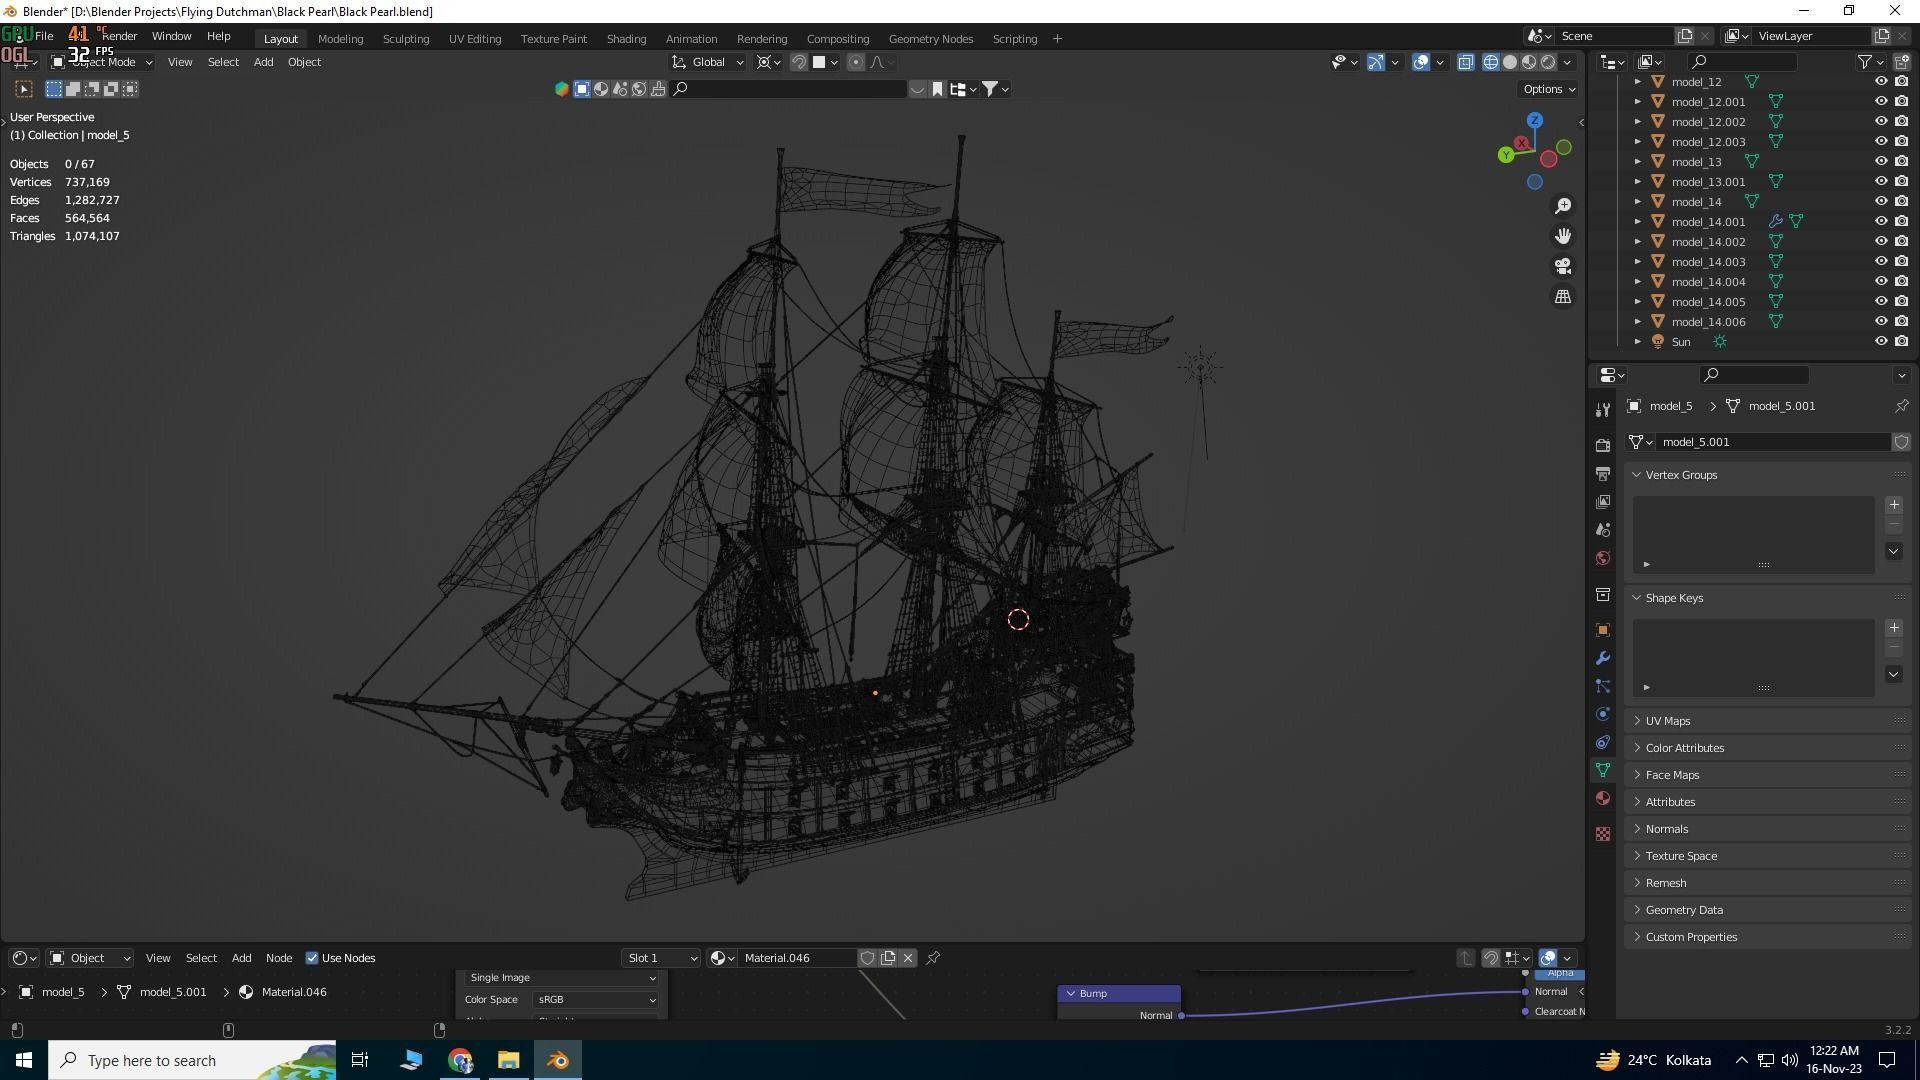Viewport: 1920px width, 1080px height.
Task: Add a new vertex group
Action: coord(1894,505)
